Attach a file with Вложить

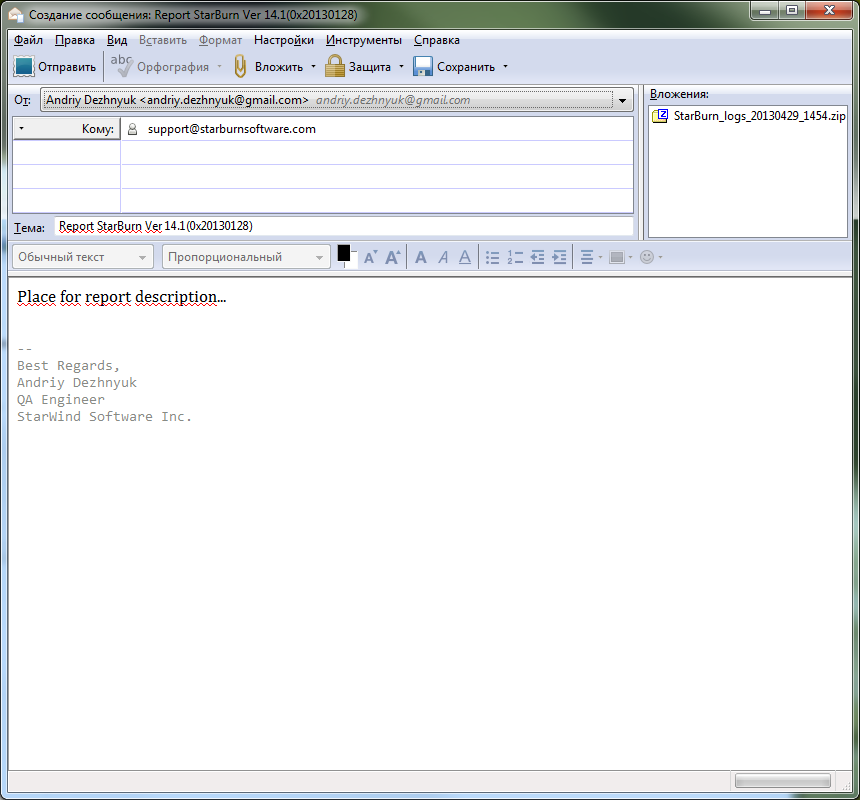268,67
